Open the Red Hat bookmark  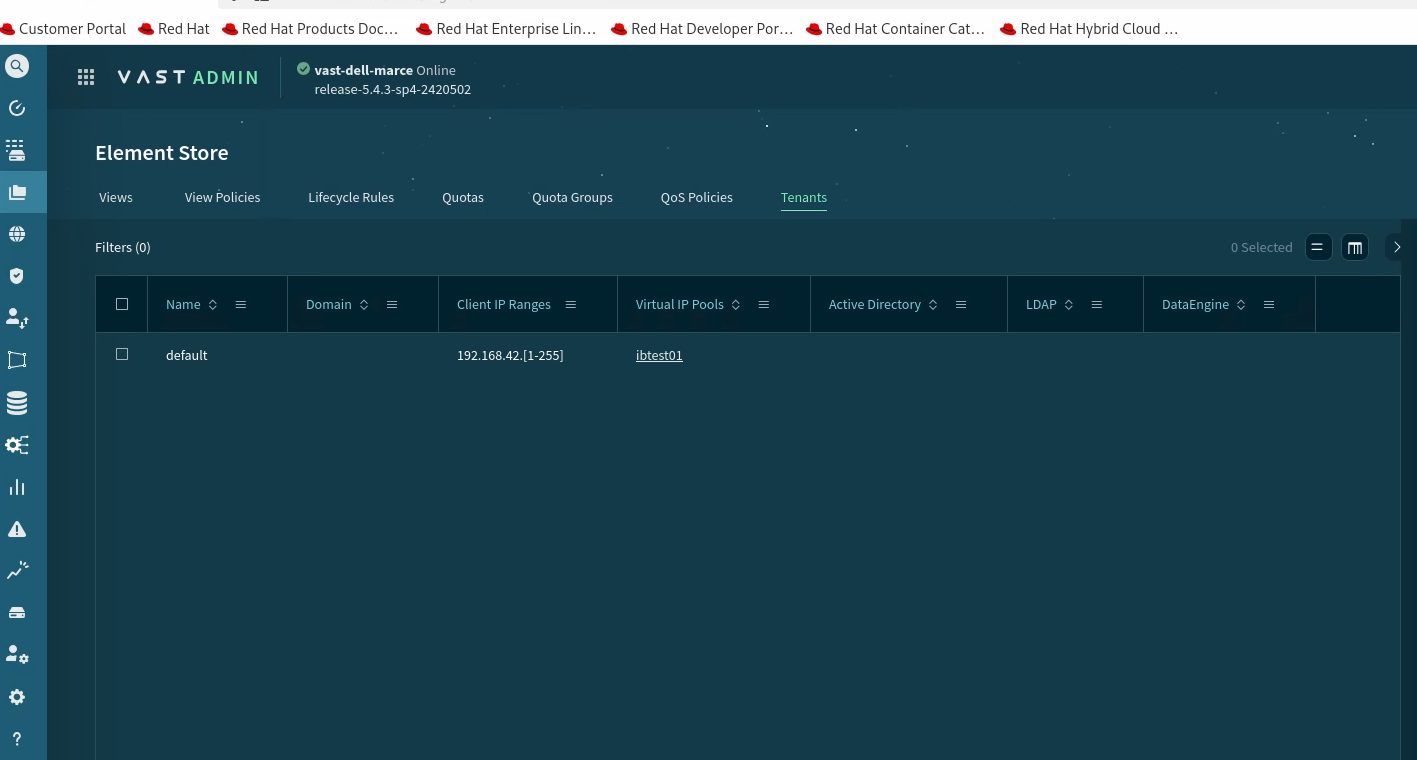point(174,29)
